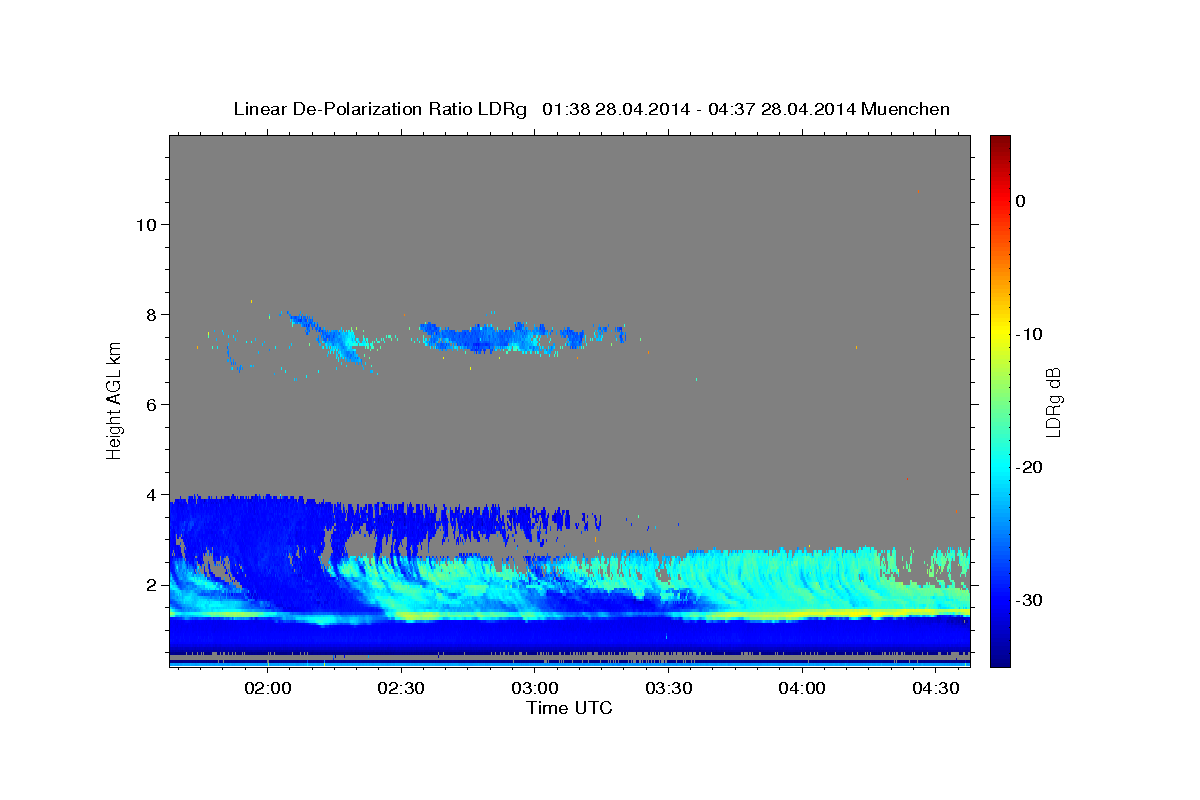1200x800 pixels.
Task: Select the 04:30 time tick label
Action: click(x=936, y=688)
